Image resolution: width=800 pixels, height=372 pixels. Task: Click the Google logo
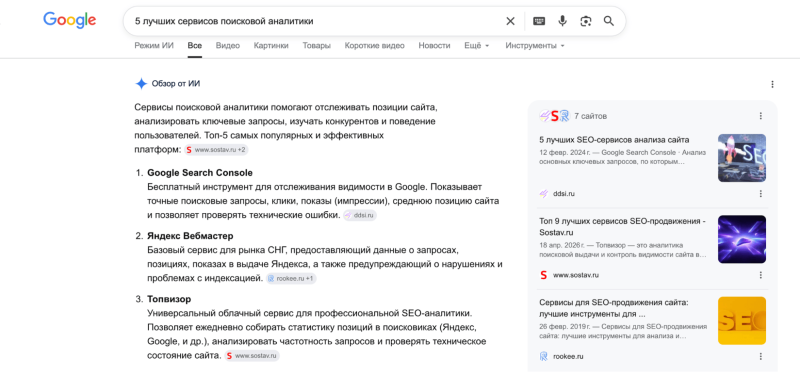[x=69, y=20]
